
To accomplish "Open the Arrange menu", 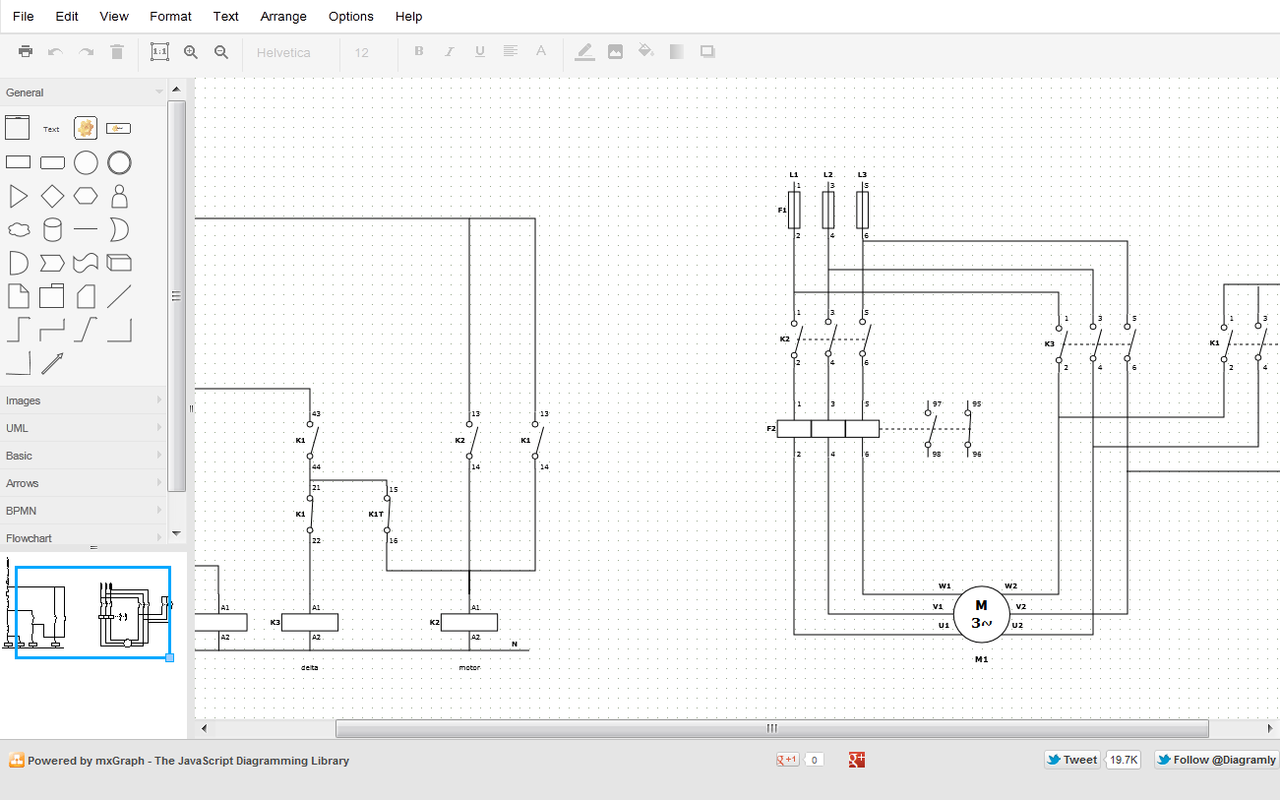I will coord(283,16).
